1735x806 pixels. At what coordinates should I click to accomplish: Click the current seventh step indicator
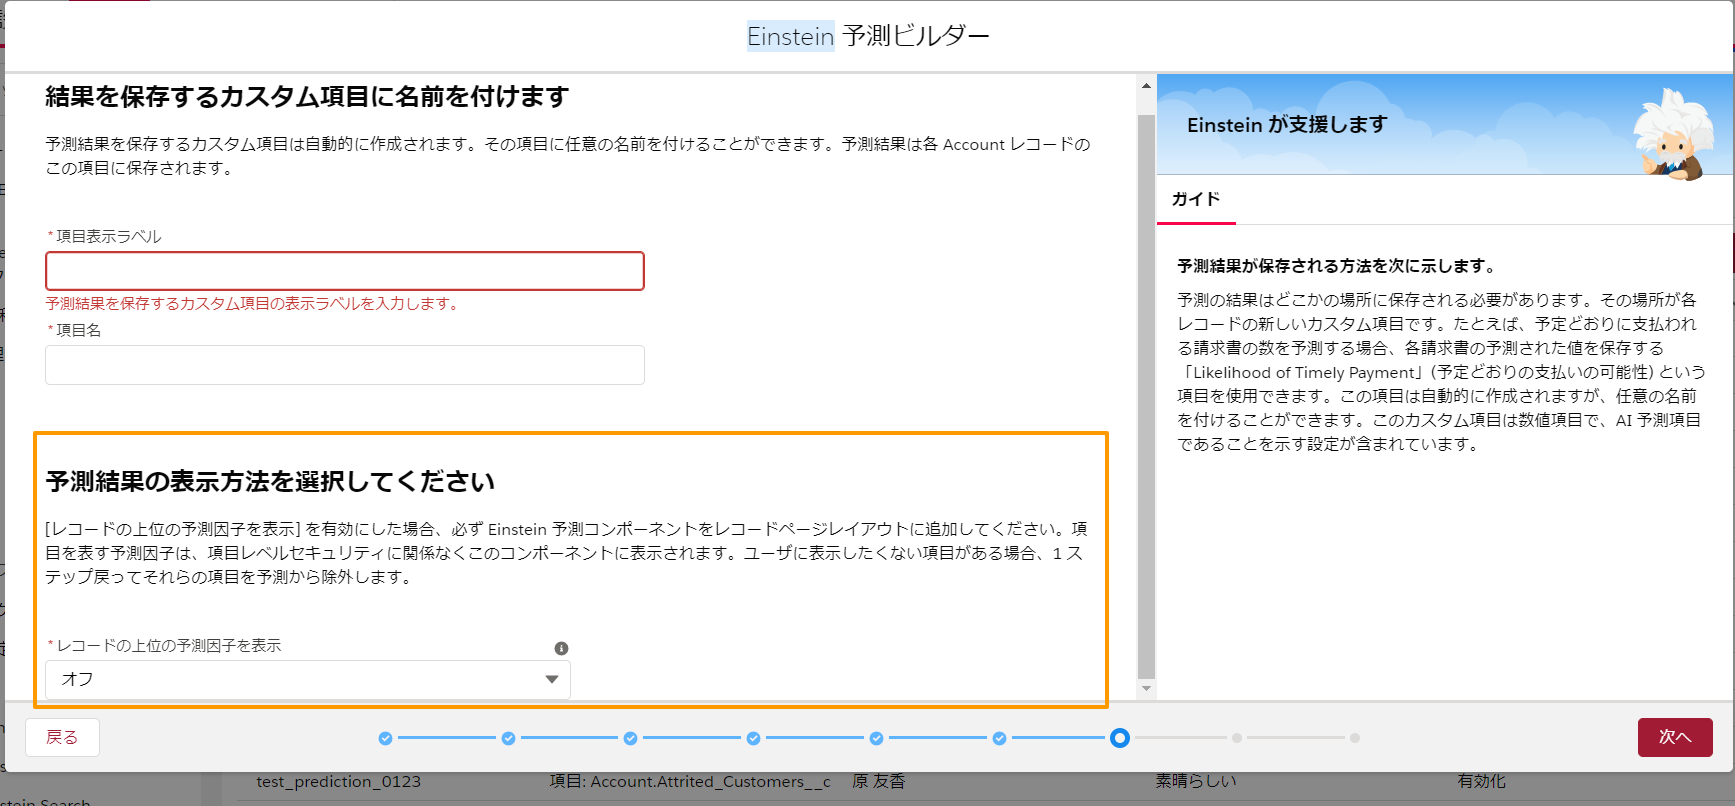(x=1120, y=738)
